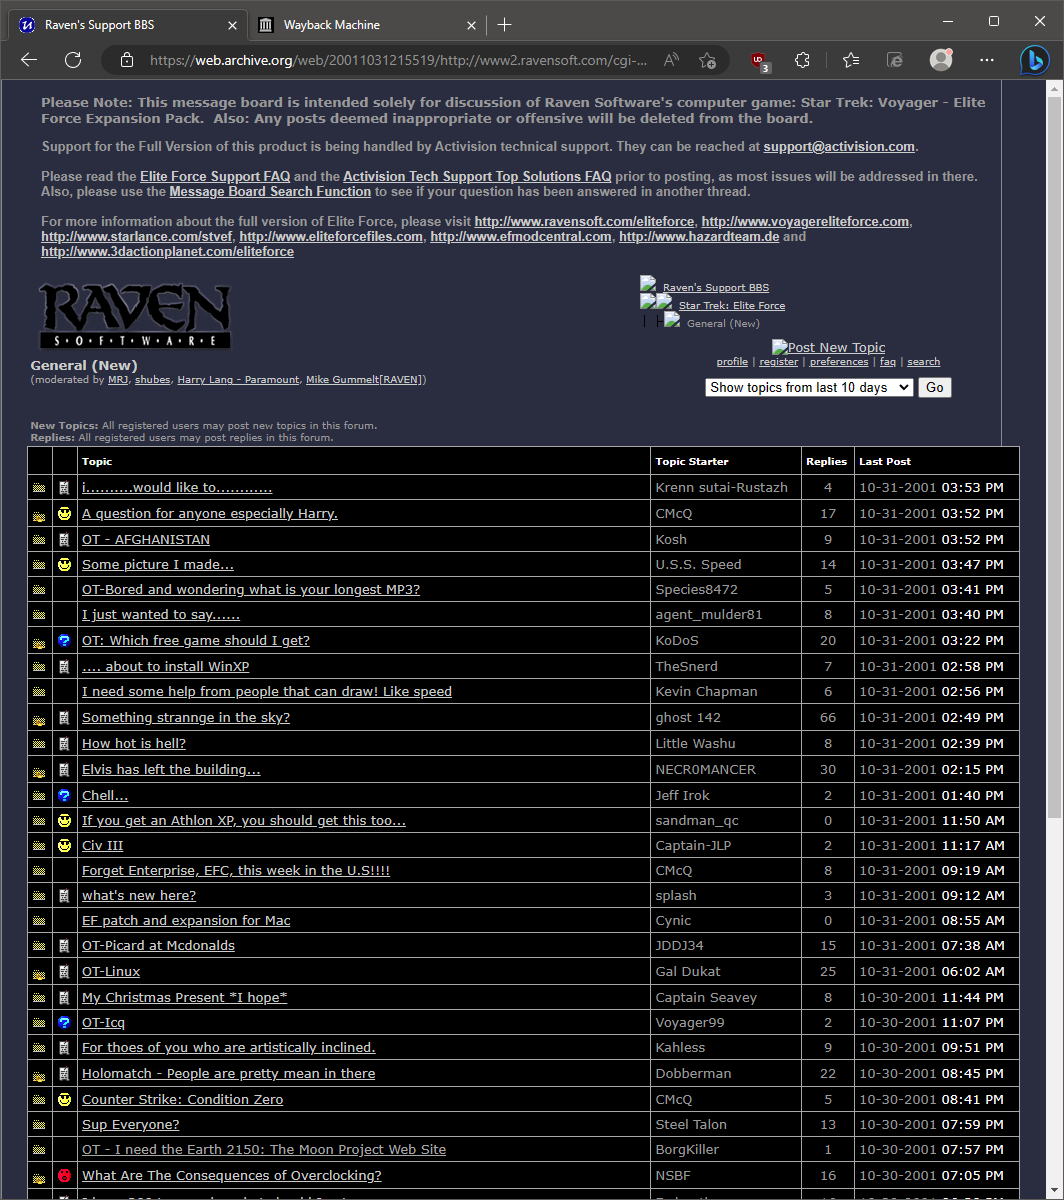This screenshot has width=1064, height=1200.
Task: Open topic '.... about to install WinXP'
Action: point(165,667)
